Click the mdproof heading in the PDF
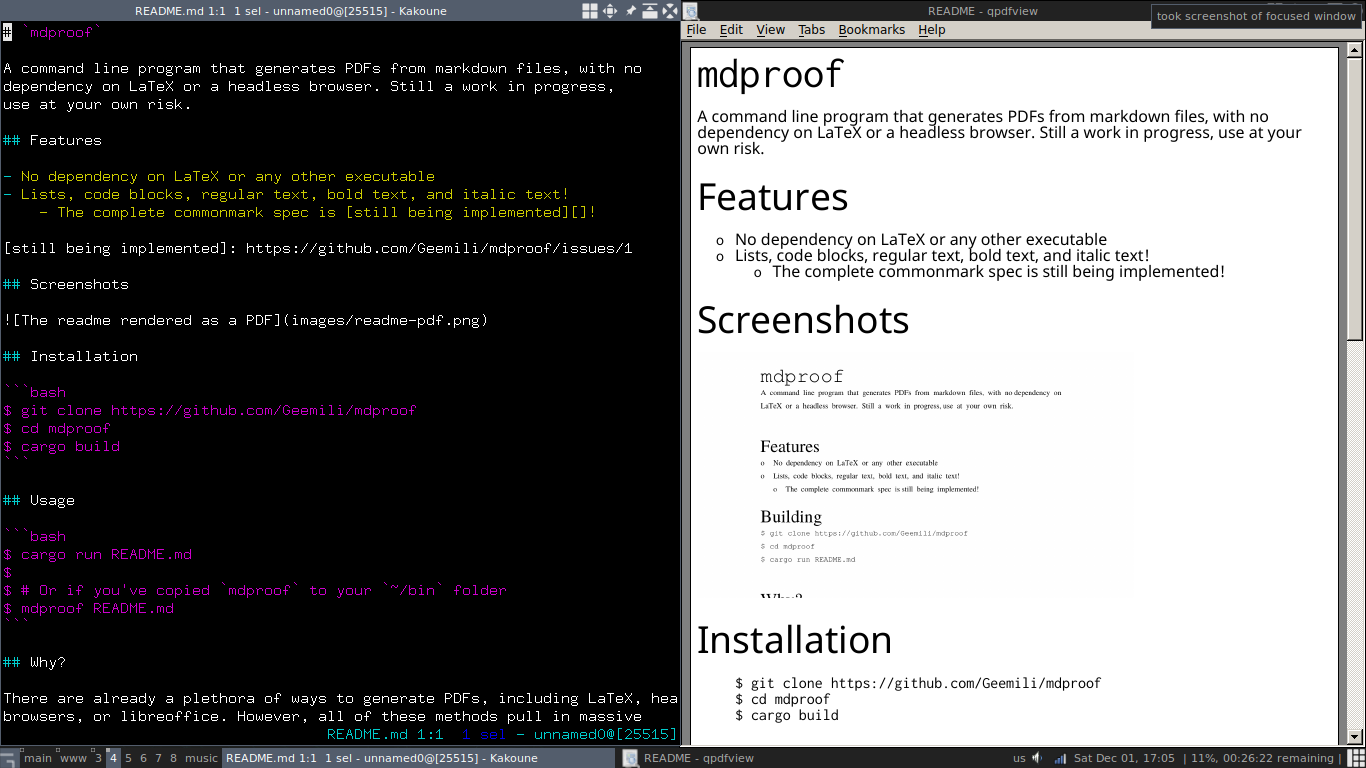The width and height of the screenshot is (1366, 768). coord(770,75)
